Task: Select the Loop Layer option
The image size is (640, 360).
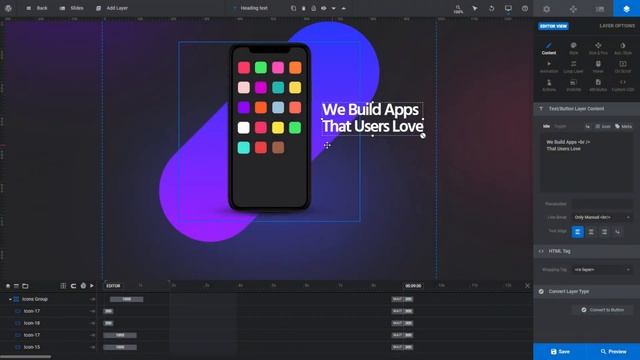Action: tap(573, 67)
